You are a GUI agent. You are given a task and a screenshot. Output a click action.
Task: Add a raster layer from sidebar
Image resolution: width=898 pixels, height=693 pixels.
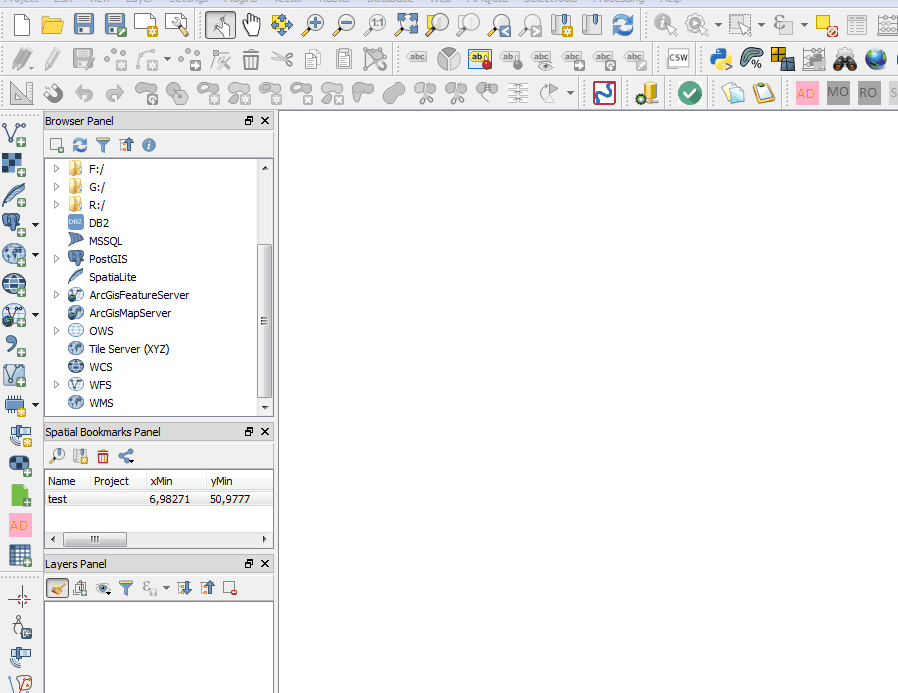(x=14, y=164)
